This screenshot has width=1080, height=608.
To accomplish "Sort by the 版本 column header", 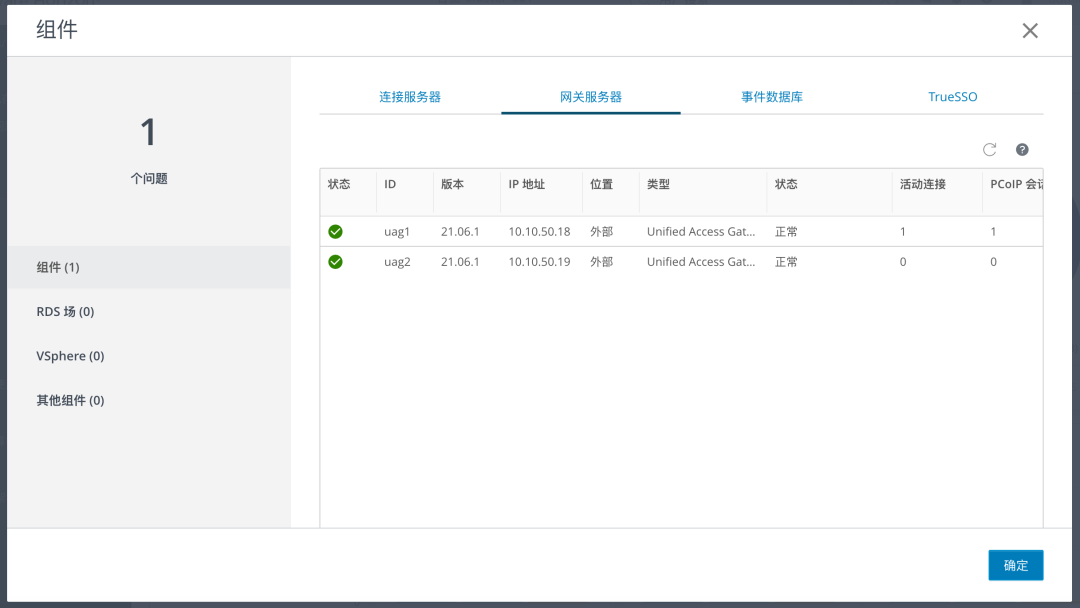I will tap(453, 184).
